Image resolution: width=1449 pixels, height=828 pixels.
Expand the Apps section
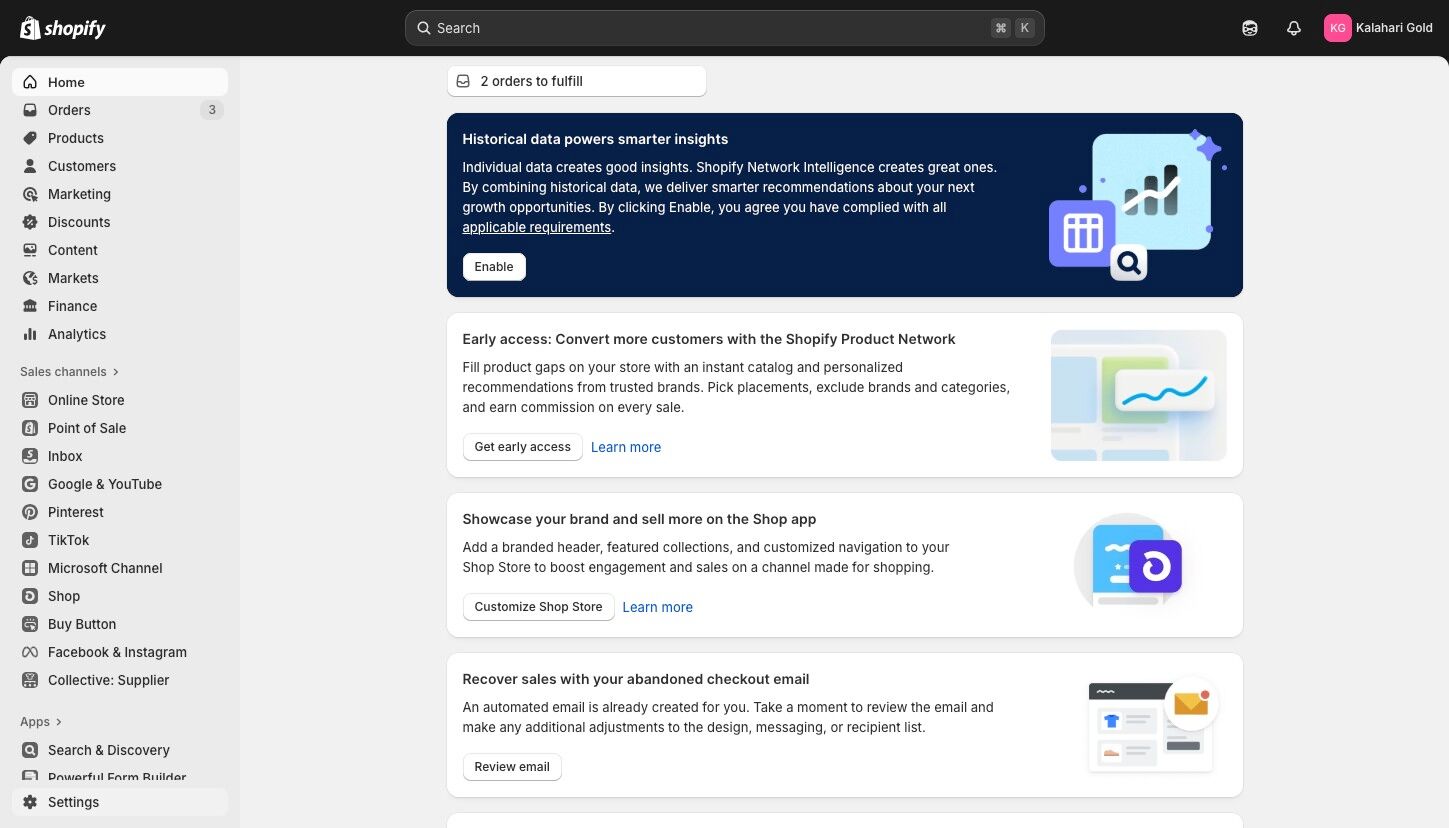[41, 722]
